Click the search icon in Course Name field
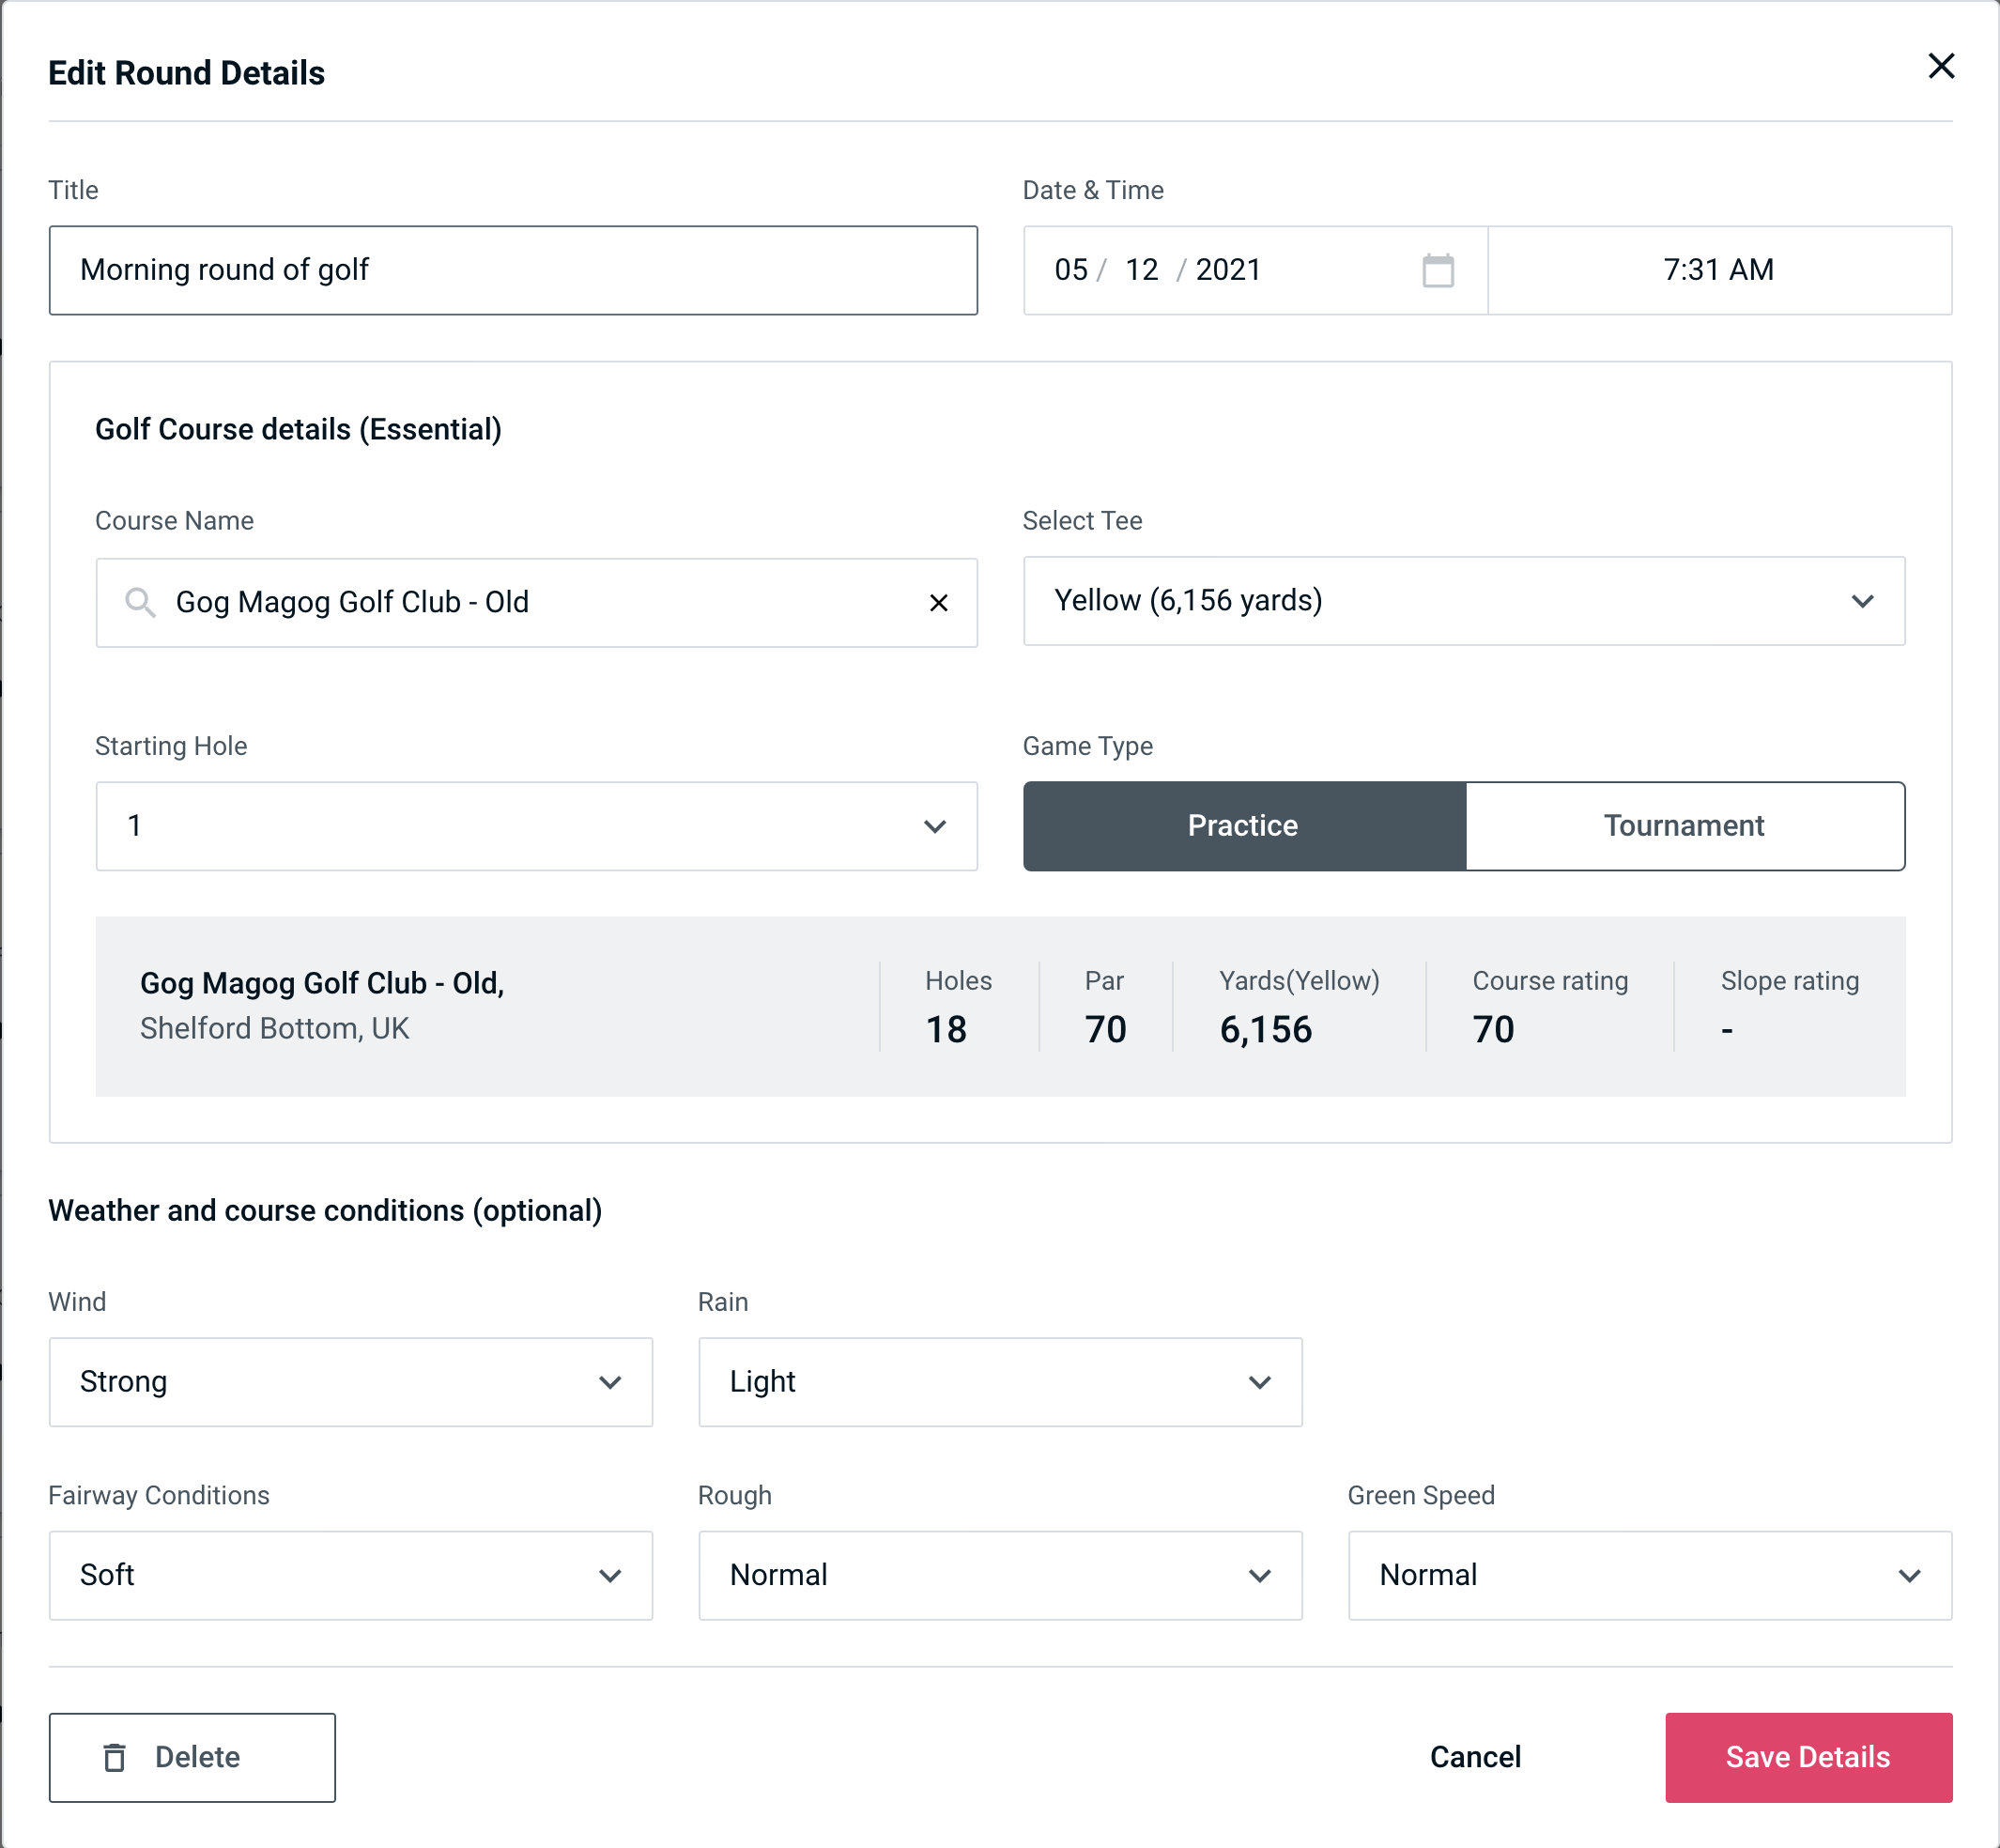 click(x=139, y=601)
